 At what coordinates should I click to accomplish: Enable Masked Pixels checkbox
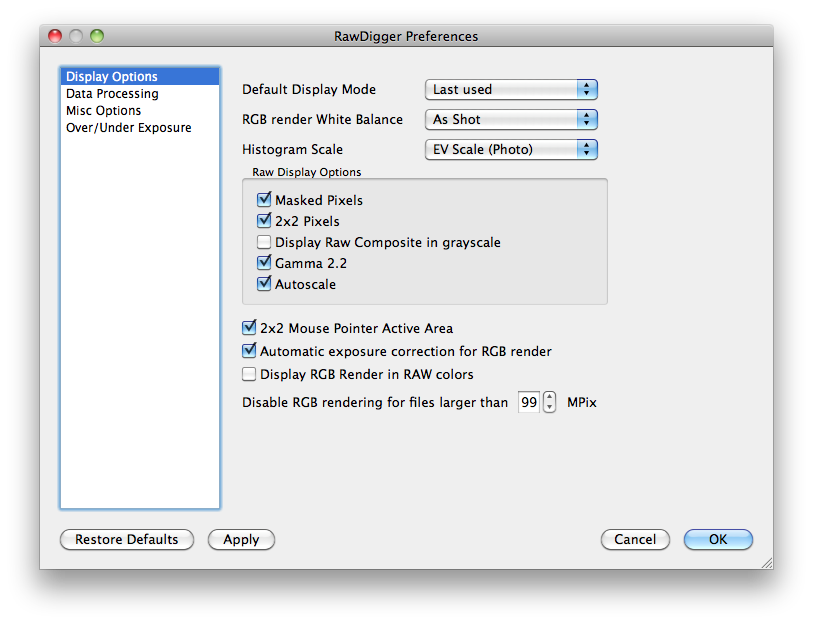click(264, 200)
